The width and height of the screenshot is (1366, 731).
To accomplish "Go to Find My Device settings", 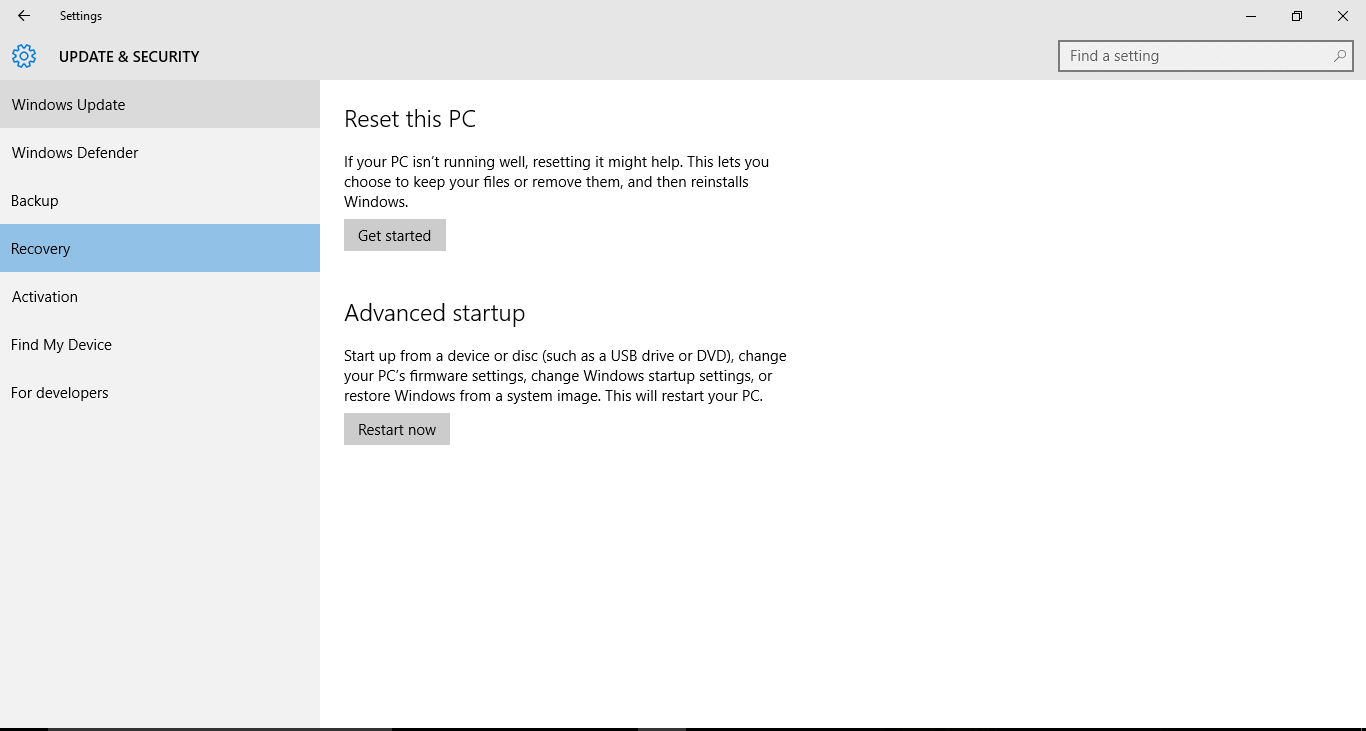I will [61, 344].
